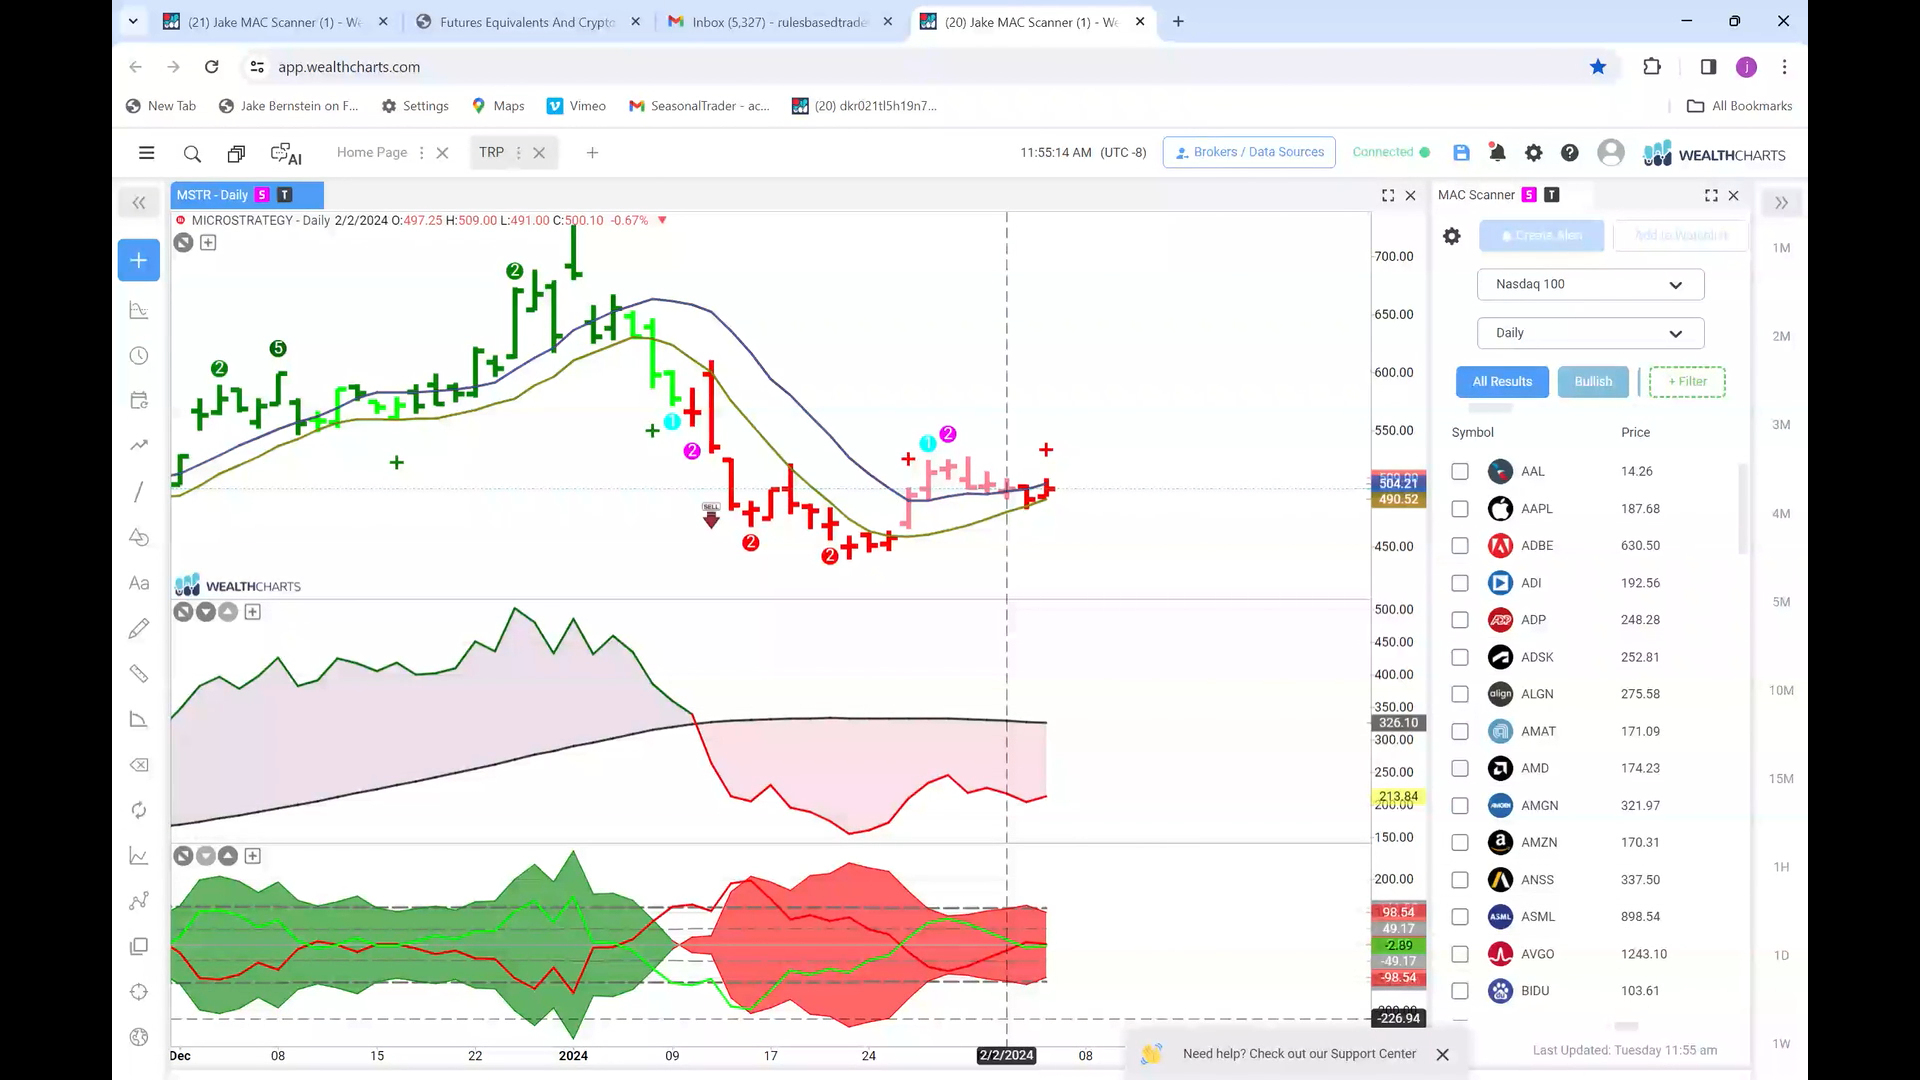1920x1080 pixels.
Task: Bookmark this page with star icon
Action: click(x=1598, y=67)
